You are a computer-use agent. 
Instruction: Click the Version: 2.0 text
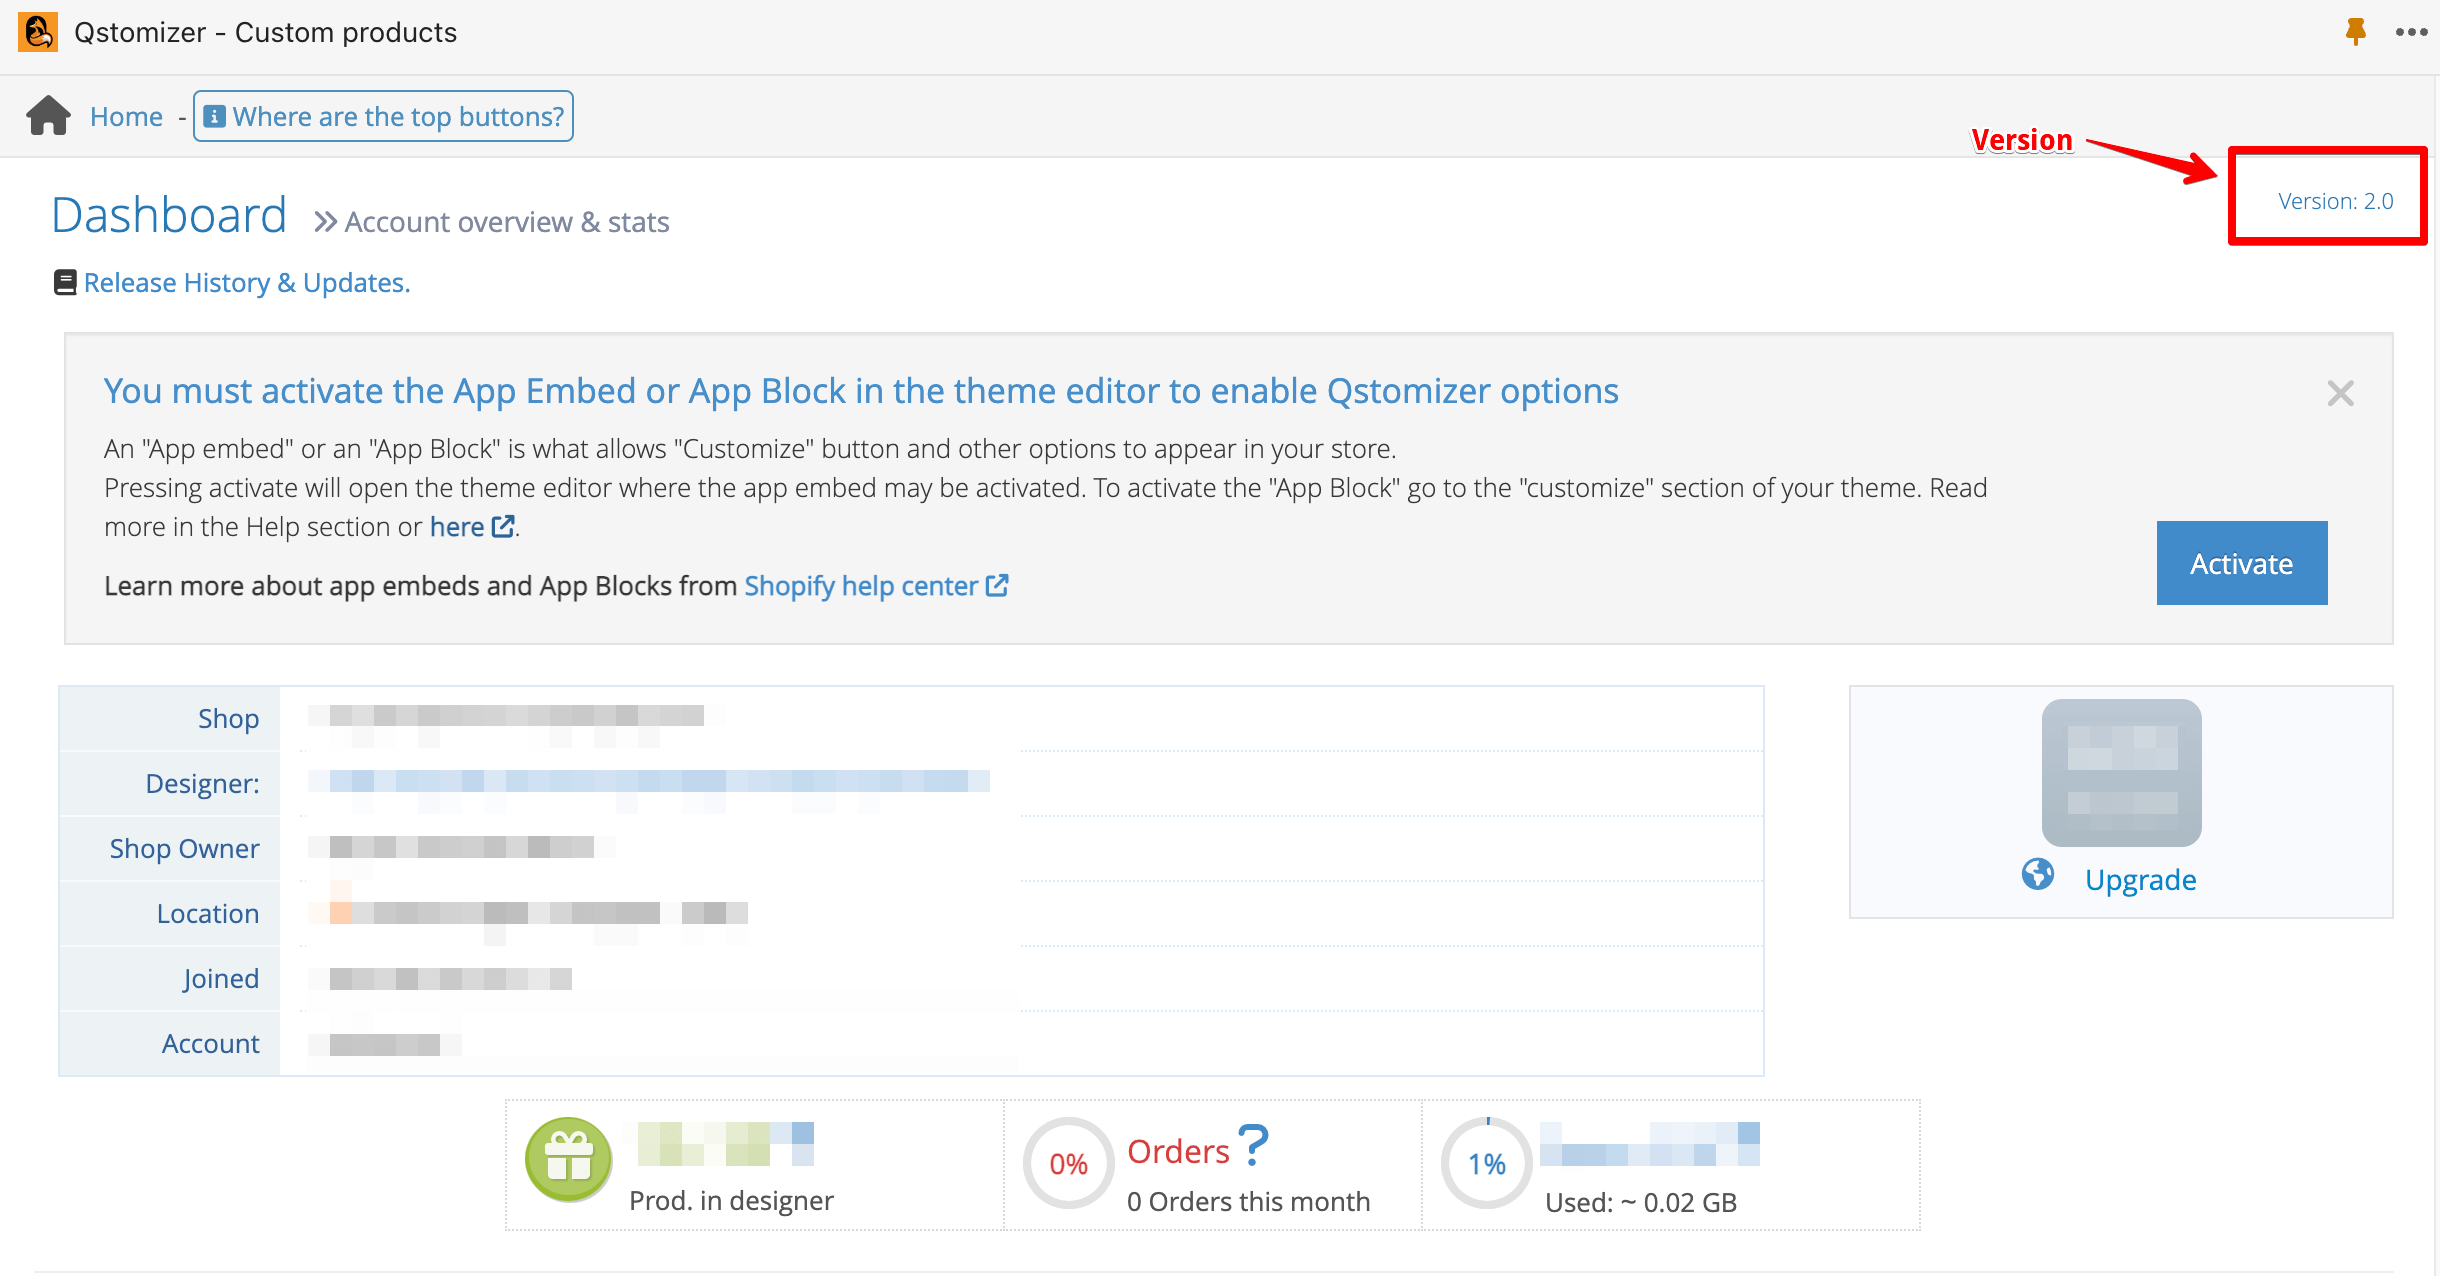pos(2335,201)
